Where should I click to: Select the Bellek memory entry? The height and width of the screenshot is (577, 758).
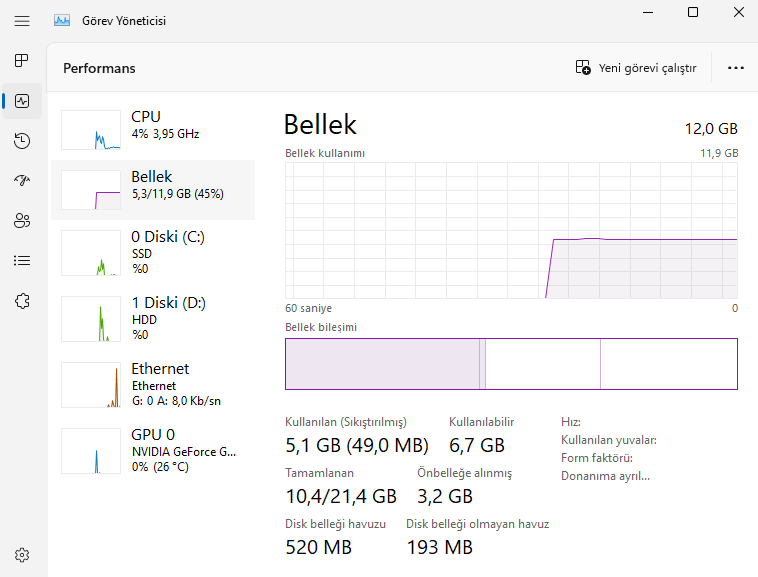click(153, 186)
